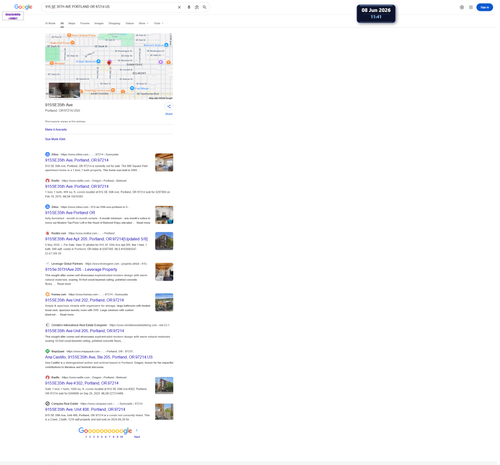Image resolution: width=500 pixels, height=465 pixels.
Task: Click the Belmont Station map marker
Action: [166, 45]
